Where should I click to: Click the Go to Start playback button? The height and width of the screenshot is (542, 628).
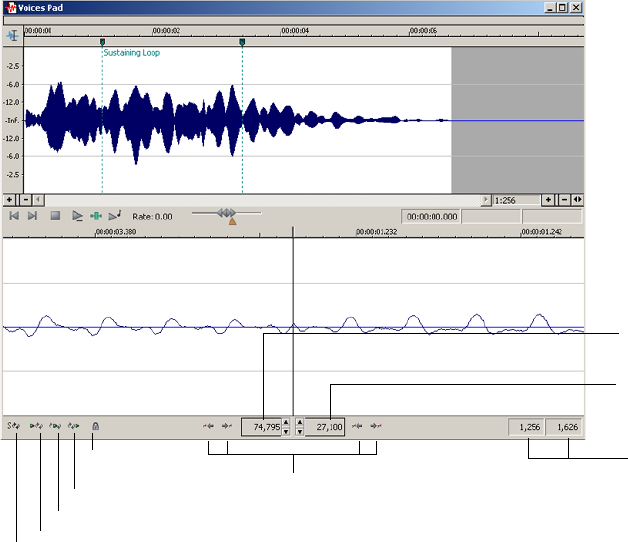(x=14, y=216)
